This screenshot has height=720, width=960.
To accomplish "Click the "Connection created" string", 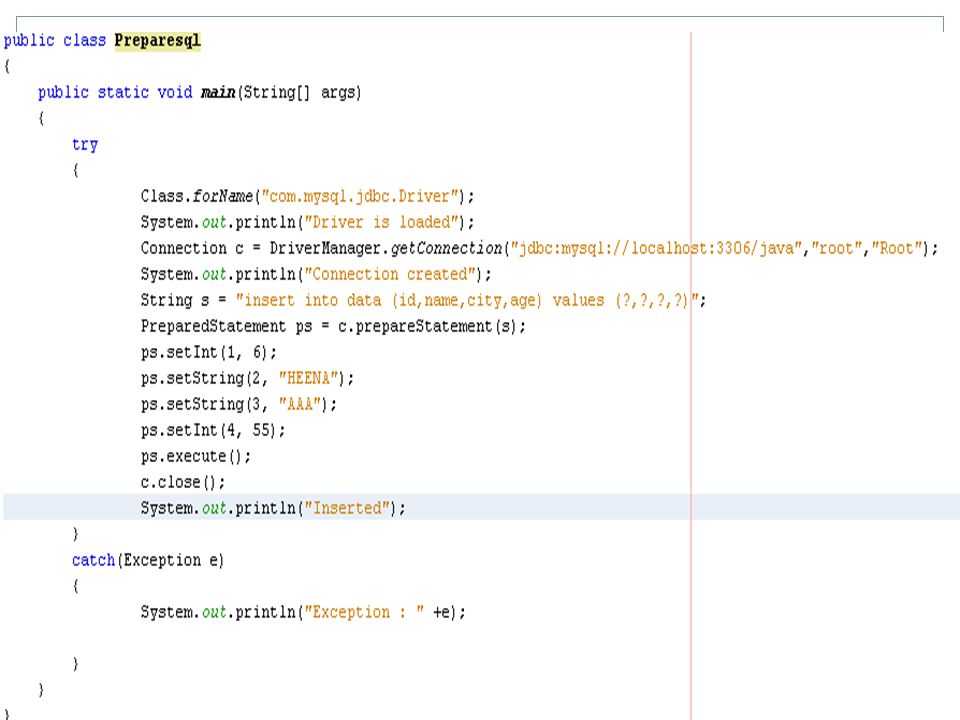I will (390, 274).
